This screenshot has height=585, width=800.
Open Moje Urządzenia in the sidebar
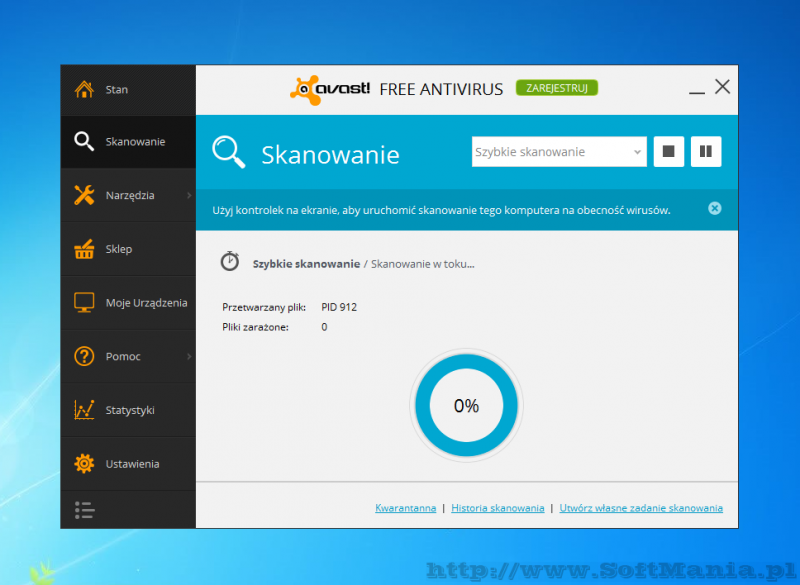(x=128, y=303)
